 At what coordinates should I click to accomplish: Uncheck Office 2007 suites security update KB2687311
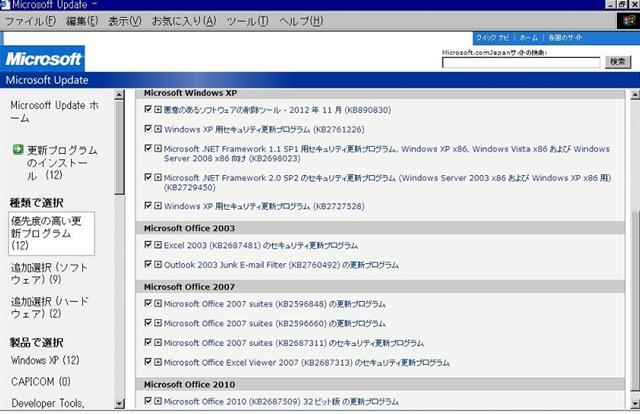click(x=148, y=342)
